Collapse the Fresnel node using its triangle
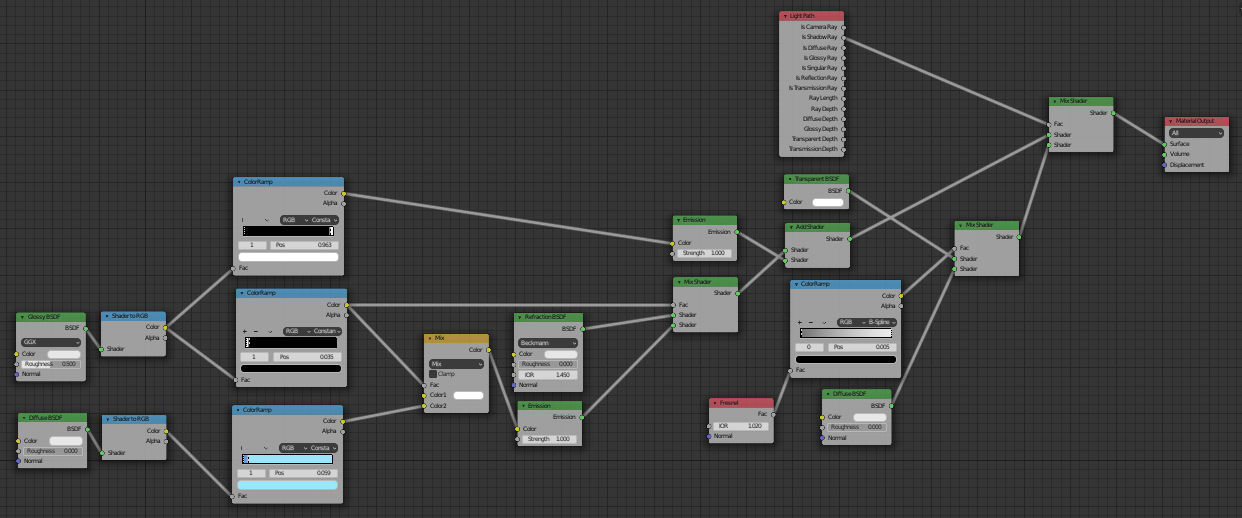Image resolution: width=1242 pixels, height=518 pixels. coord(715,403)
